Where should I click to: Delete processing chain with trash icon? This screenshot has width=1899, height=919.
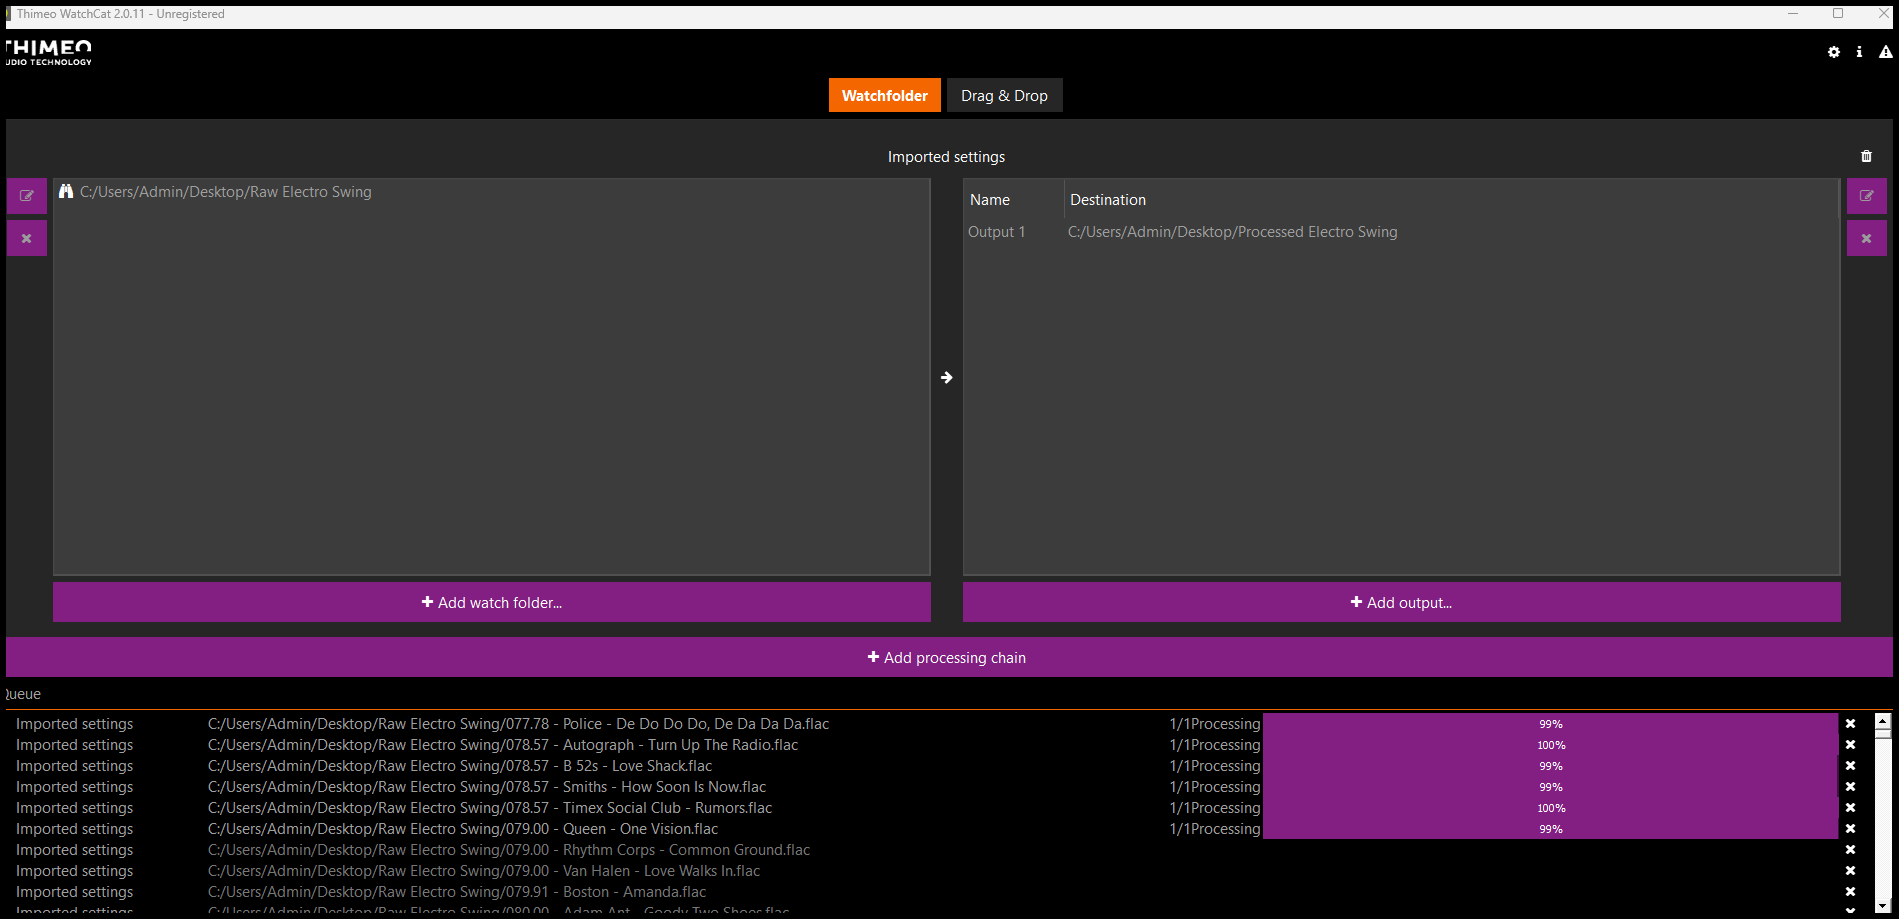point(1866,156)
